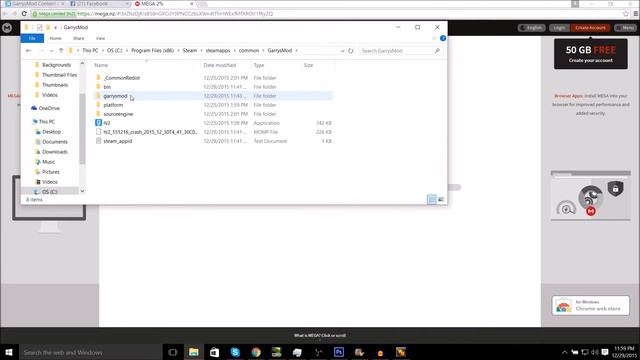
Task: Open Windows Start menu
Action: 9,352
